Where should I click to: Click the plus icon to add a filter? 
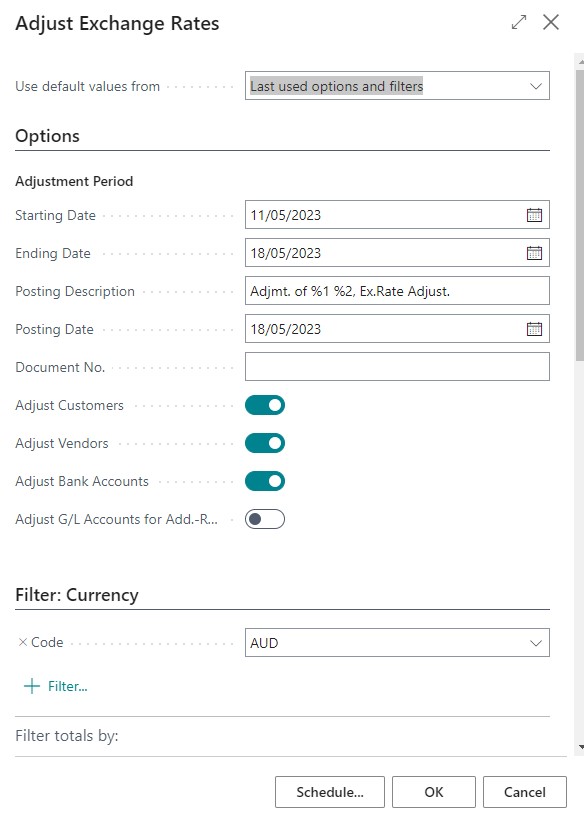[32, 686]
